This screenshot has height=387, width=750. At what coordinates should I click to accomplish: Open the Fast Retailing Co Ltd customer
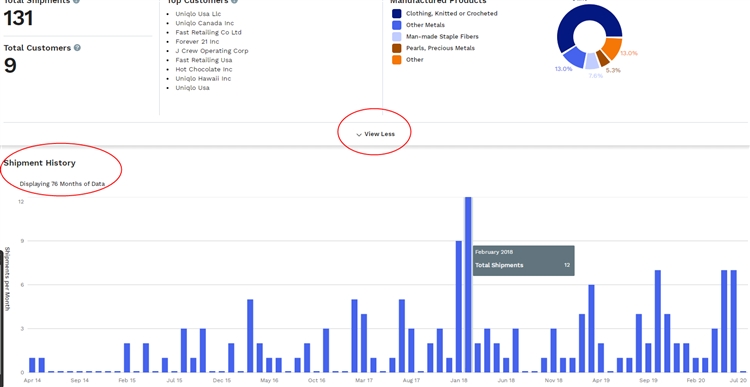tap(208, 33)
